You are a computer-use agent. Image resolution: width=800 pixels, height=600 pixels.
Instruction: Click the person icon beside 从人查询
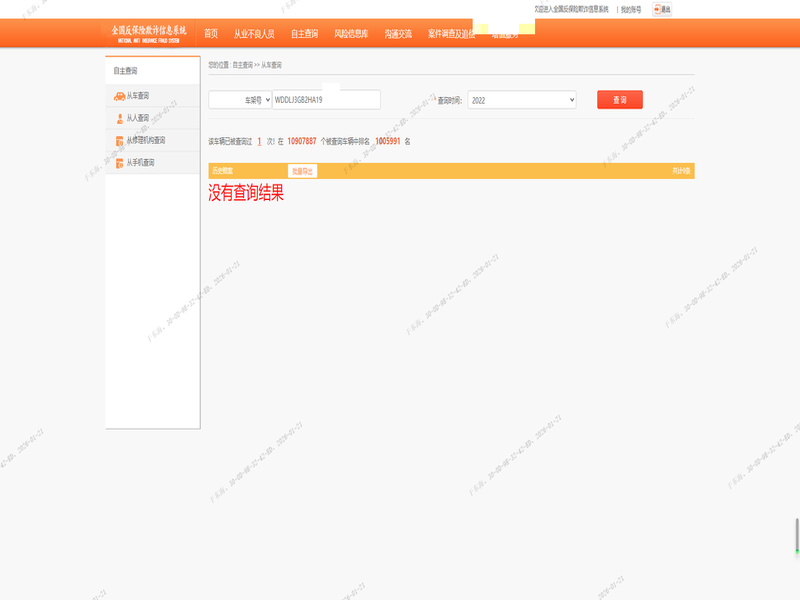click(x=119, y=118)
